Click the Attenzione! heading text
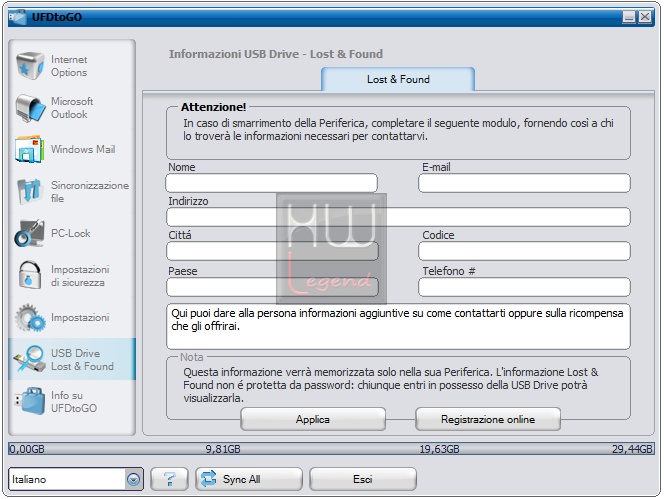The width and height of the screenshot is (664, 499). (213, 107)
